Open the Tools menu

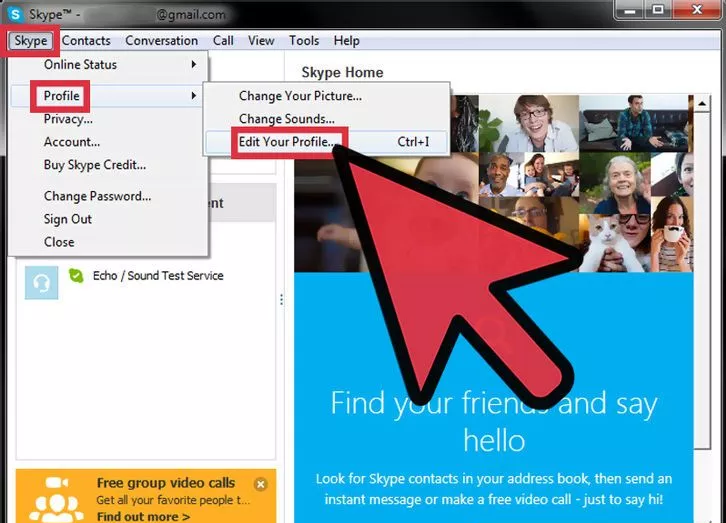tap(304, 41)
